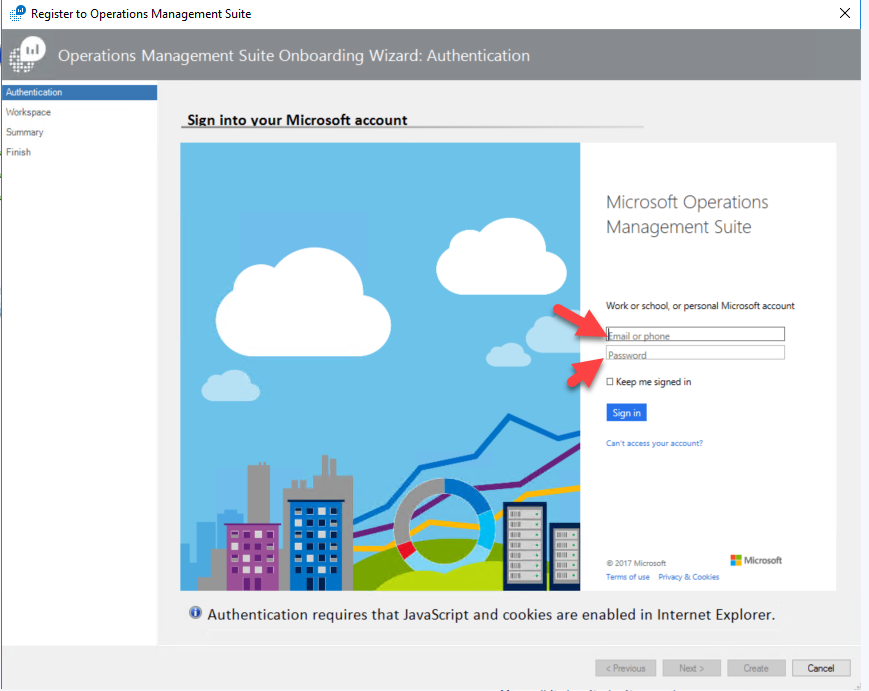Click the OMS cloud logo in header banner
Screen dimensions: 869x691
(x=27, y=54)
